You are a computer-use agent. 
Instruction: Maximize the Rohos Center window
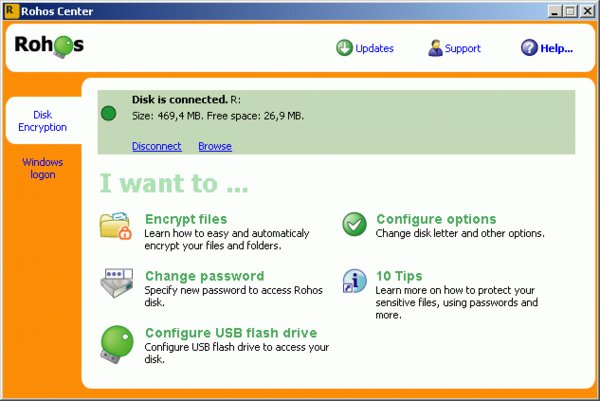pyautogui.click(x=570, y=11)
